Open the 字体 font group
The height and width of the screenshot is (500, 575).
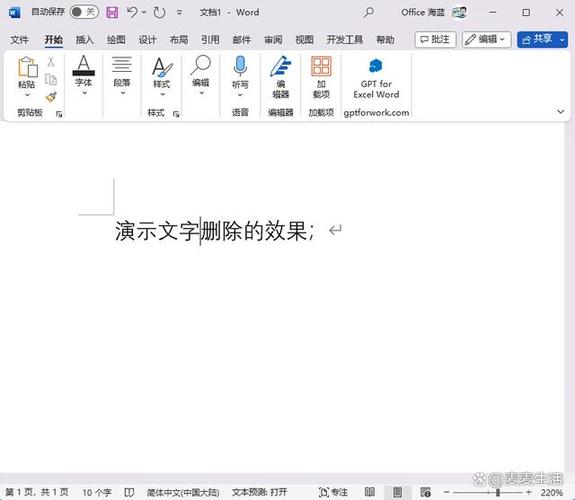pyautogui.click(x=84, y=75)
